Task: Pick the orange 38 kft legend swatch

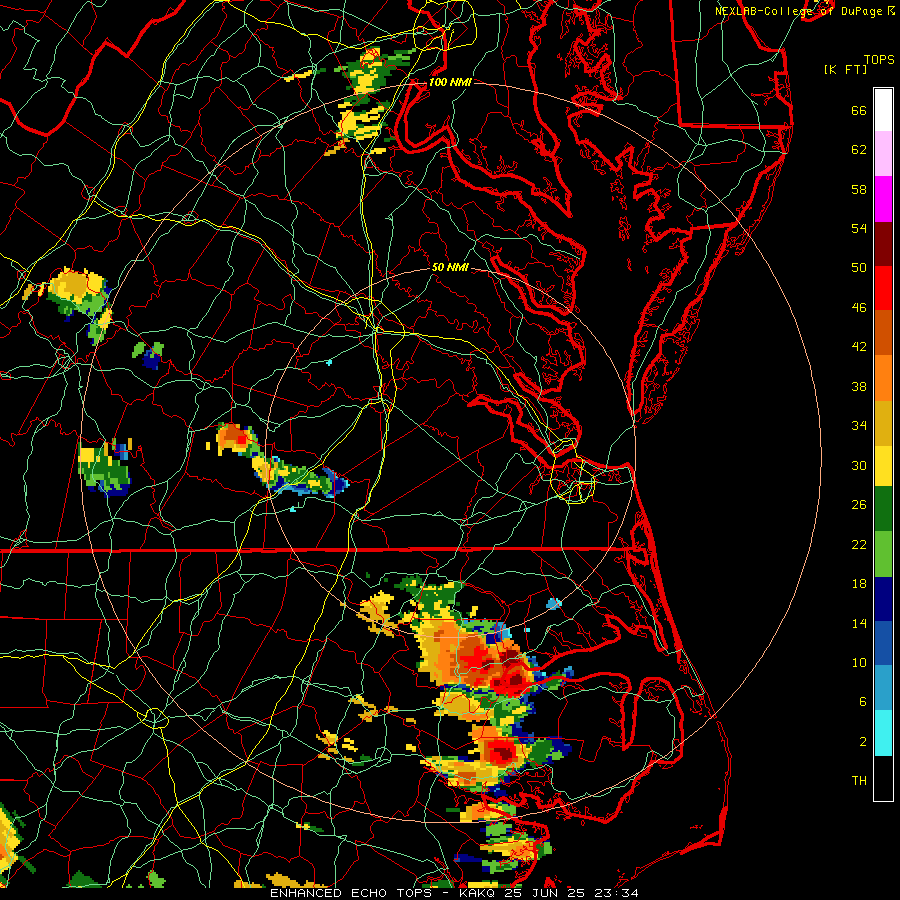Action: [x=883, y=378]
